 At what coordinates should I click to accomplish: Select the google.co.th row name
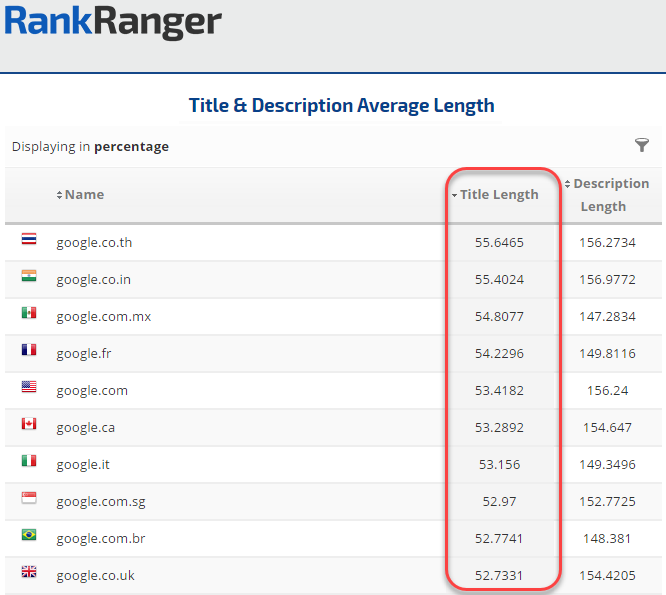(94, 243)
